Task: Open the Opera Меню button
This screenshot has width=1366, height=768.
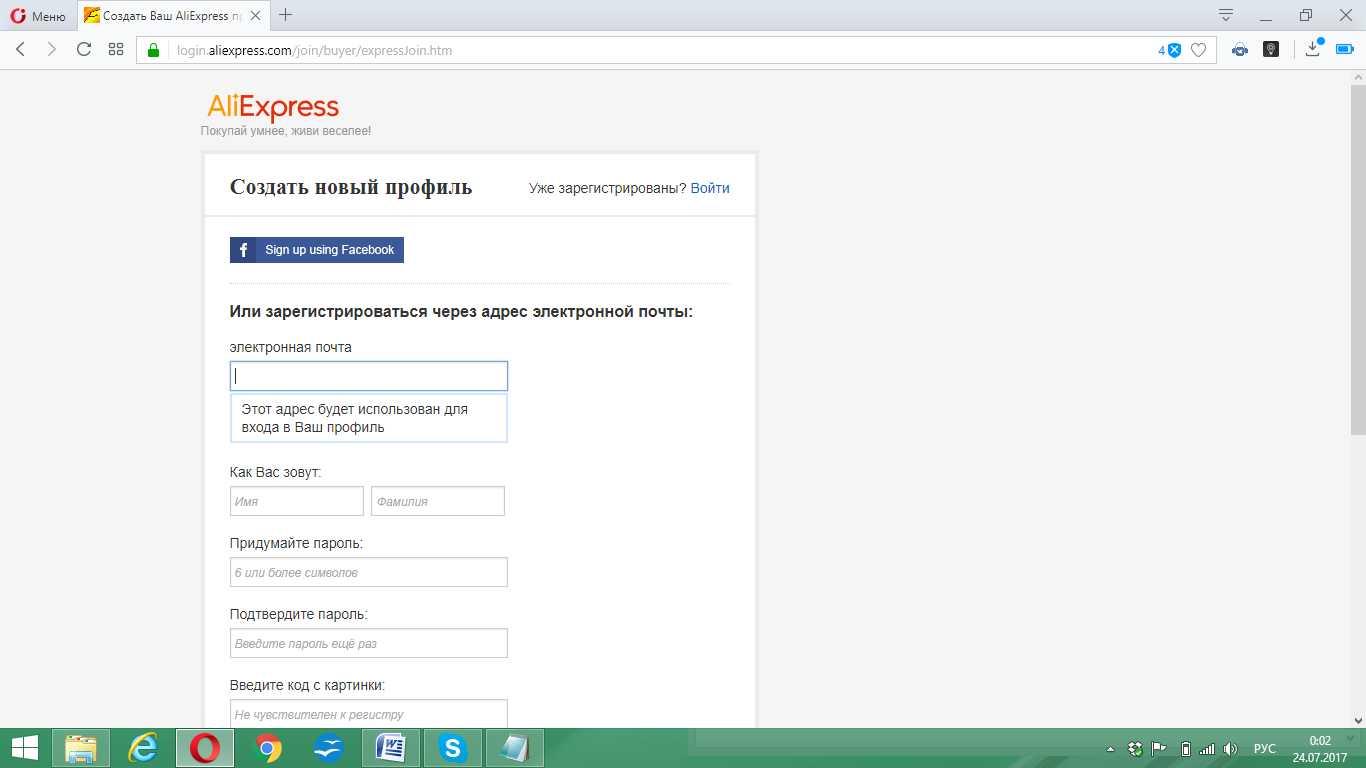Action: [x=38, y=15]
